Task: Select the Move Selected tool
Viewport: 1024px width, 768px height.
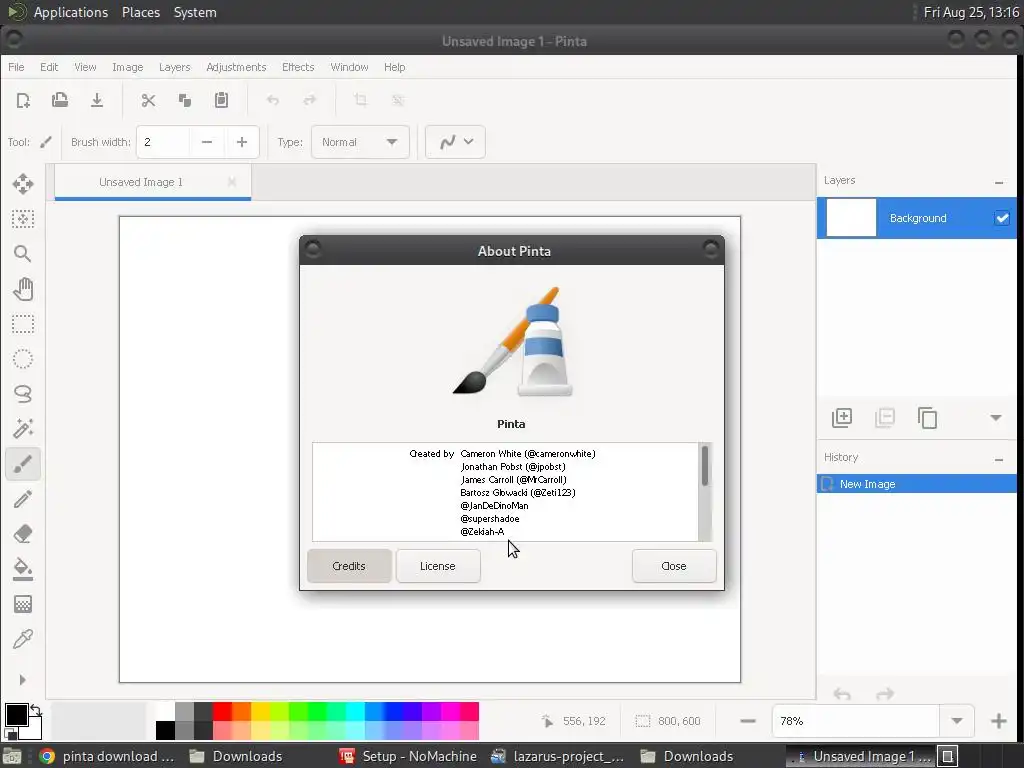Action: [x=23, y=184]
